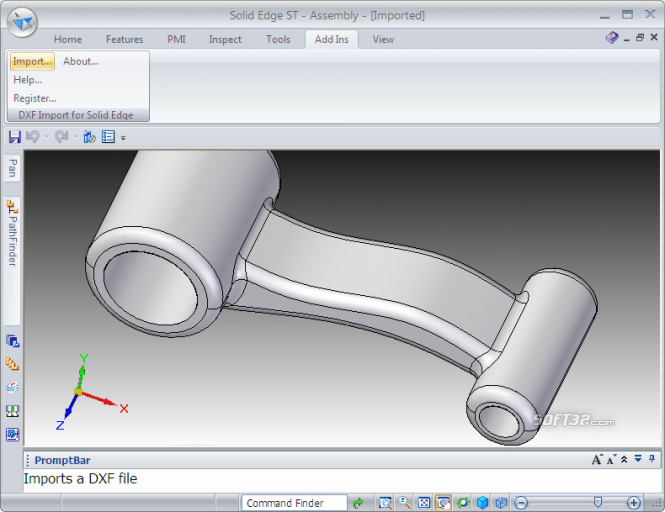665x512 pixels.
Task: Open the About... dialog
Action: pyautogui.click(x=81, y=62)
